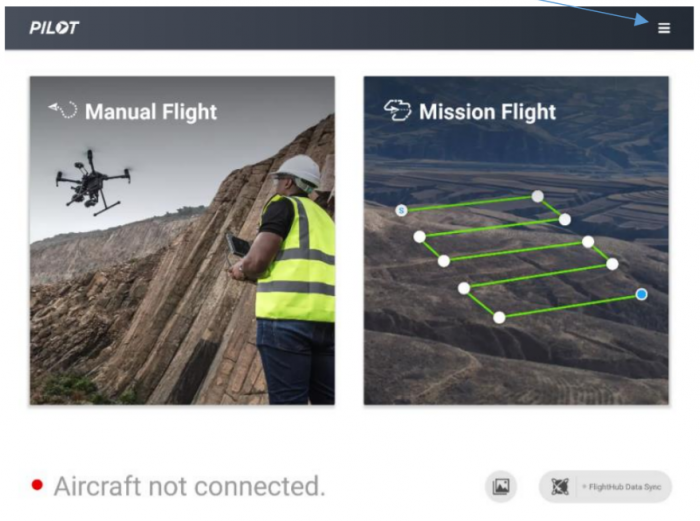Open the hamburger menu in the header
This screenshot has height=521, width=700.
tap(664, 28)
